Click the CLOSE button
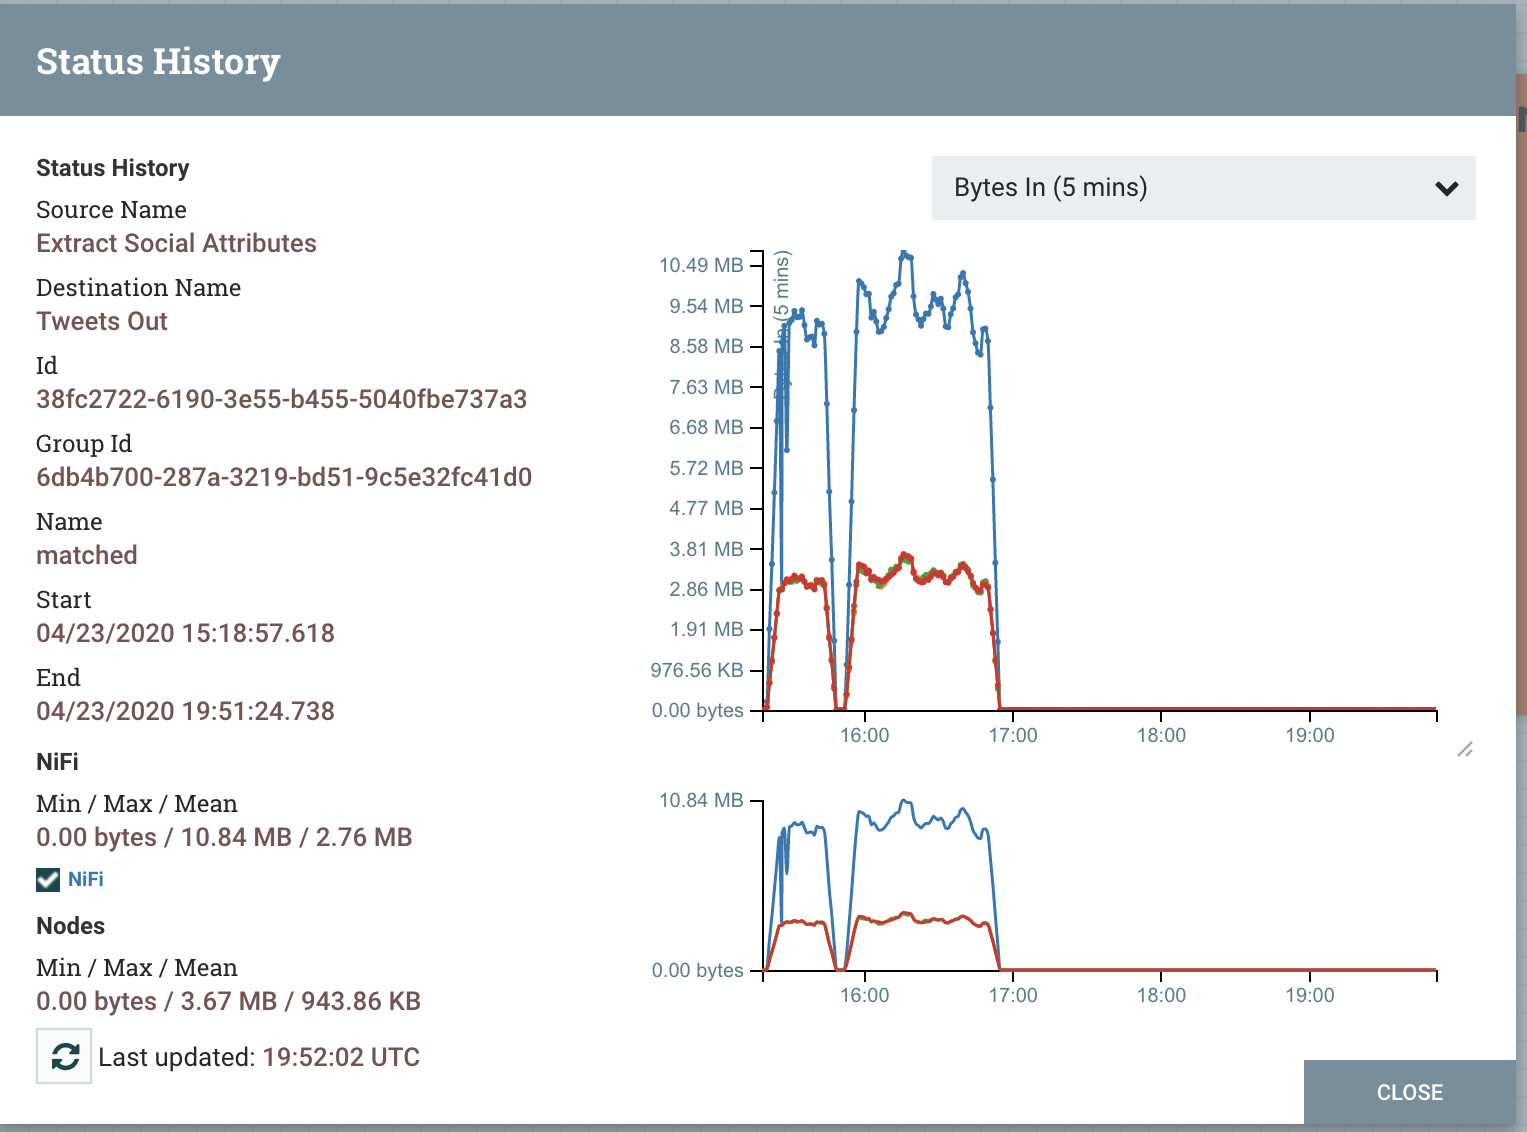Screen dimensions: 1527x1132 coord(1409,1092)
